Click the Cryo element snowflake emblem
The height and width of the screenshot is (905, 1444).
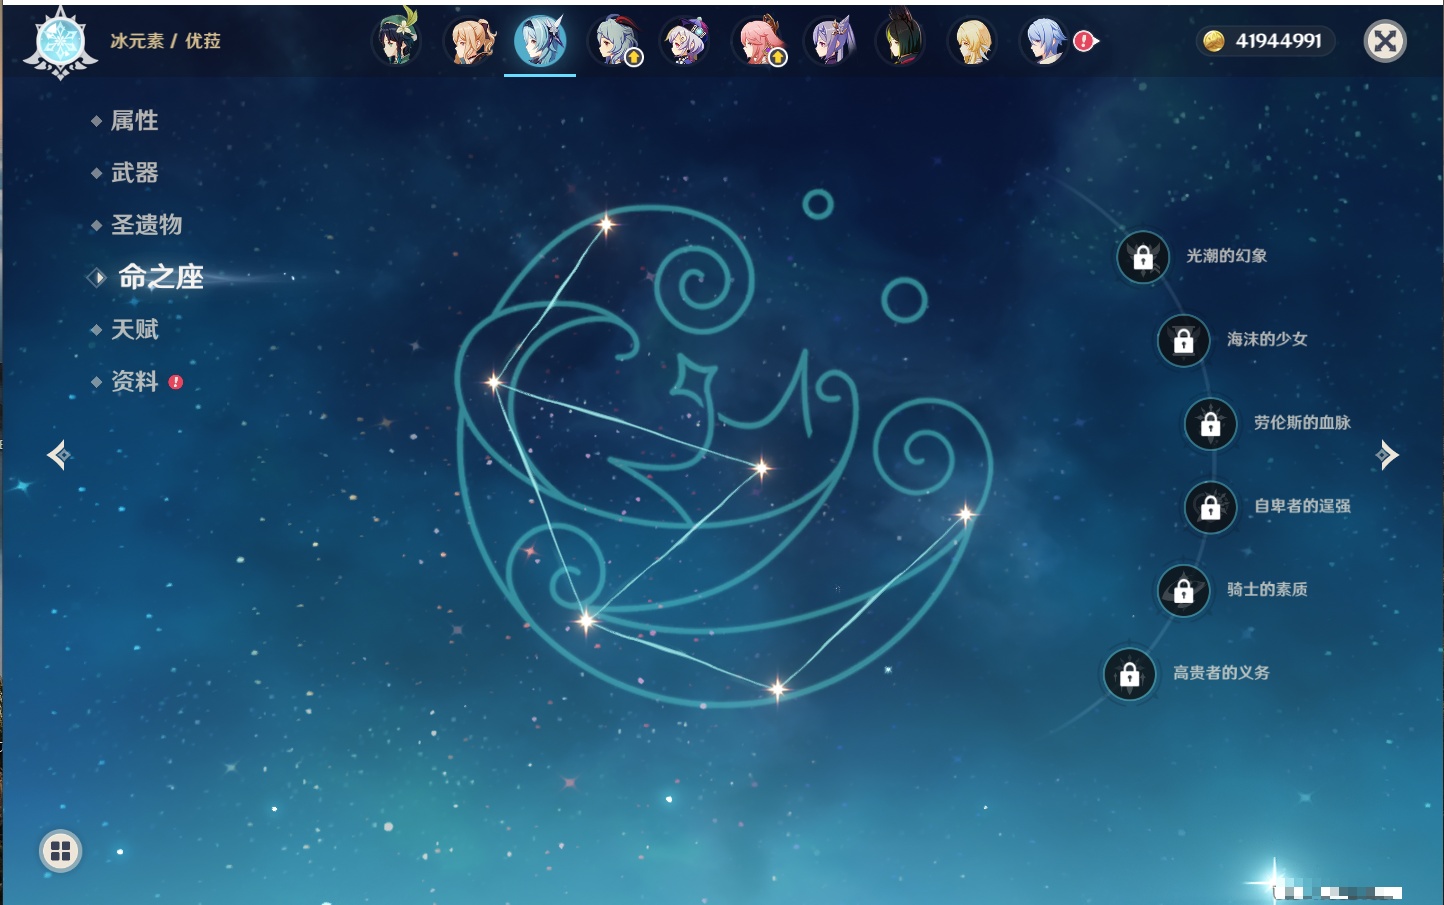click(60, 43)
